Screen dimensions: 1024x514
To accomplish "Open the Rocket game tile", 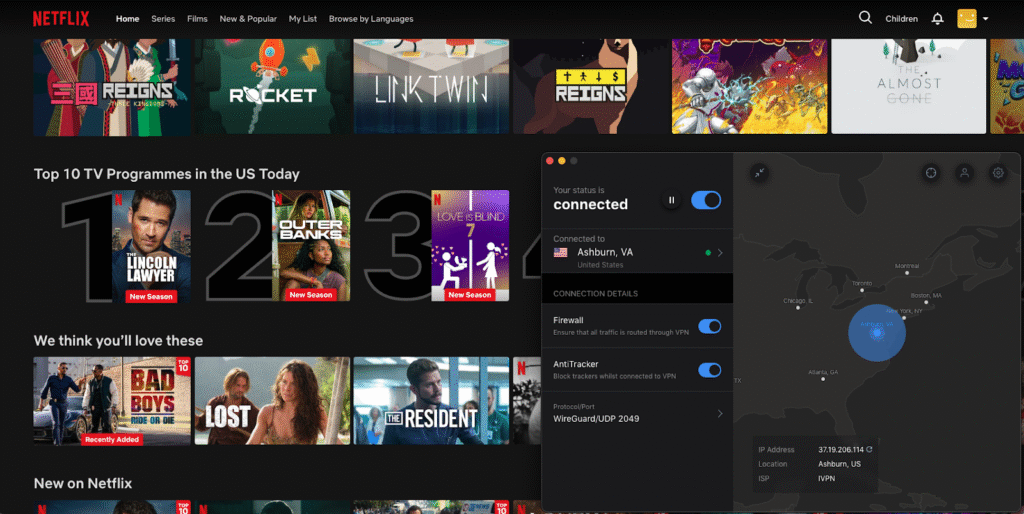I will [x=272, y=86].
